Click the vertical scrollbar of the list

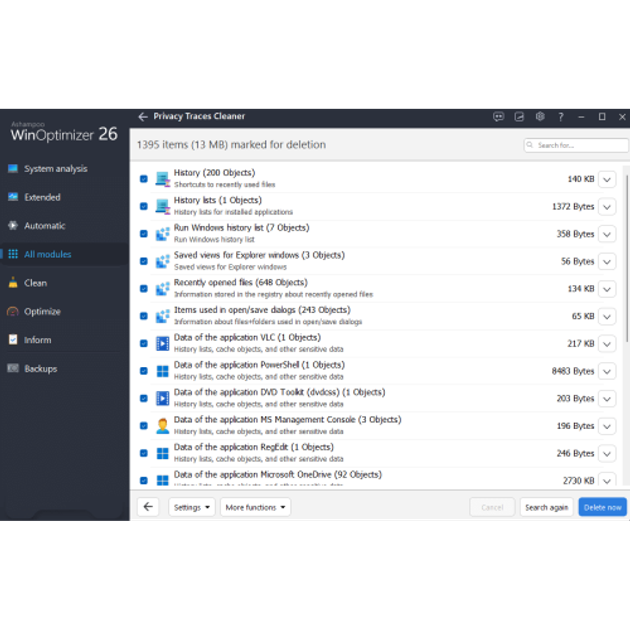[x=626, y=257]
